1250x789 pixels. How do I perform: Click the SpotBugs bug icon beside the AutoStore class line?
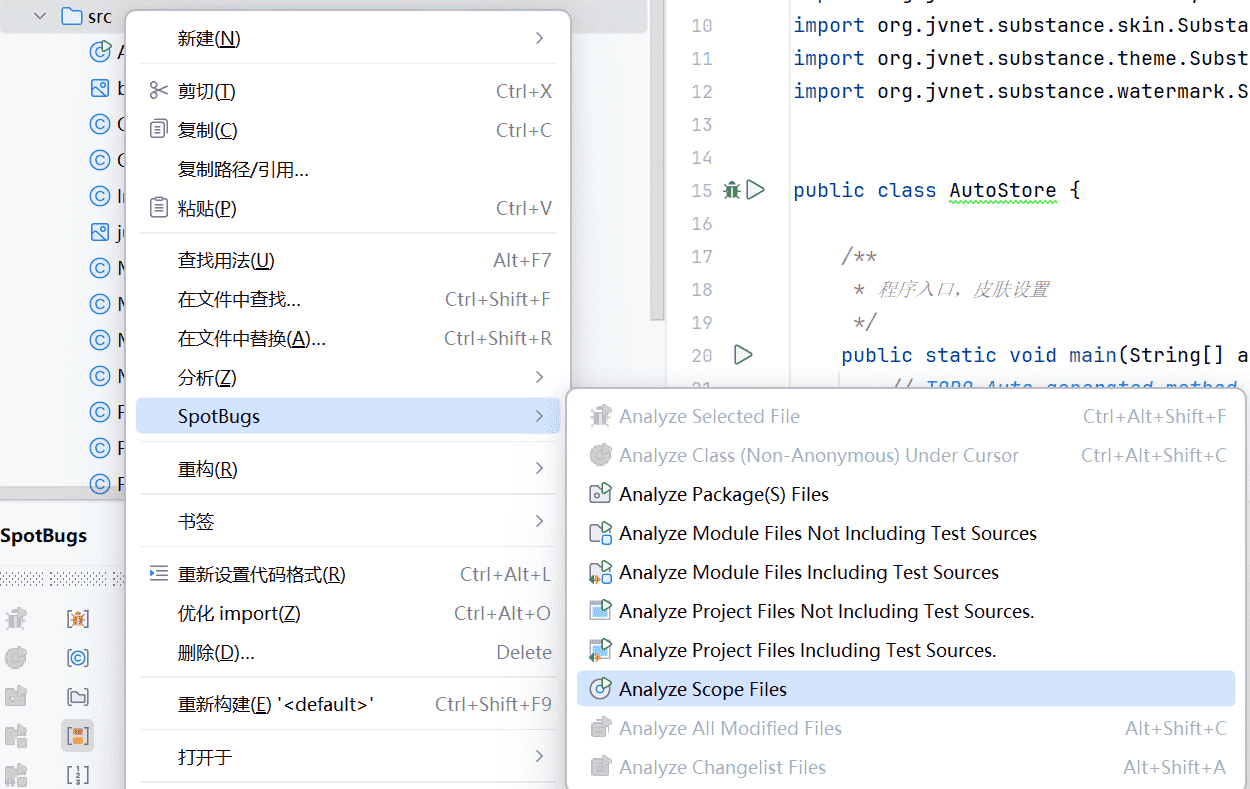pos(732,190)
